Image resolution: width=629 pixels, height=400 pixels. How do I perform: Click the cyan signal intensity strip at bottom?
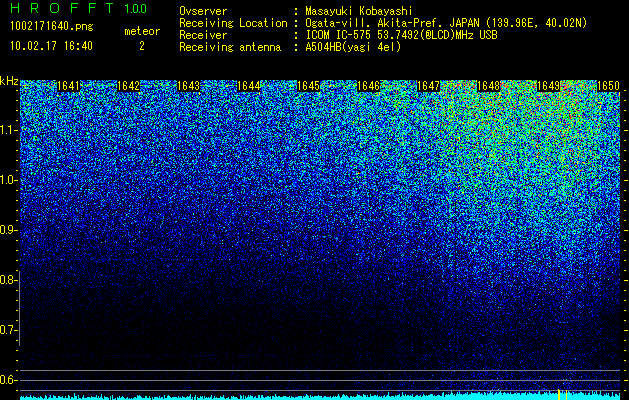click(x=320, y=397)
